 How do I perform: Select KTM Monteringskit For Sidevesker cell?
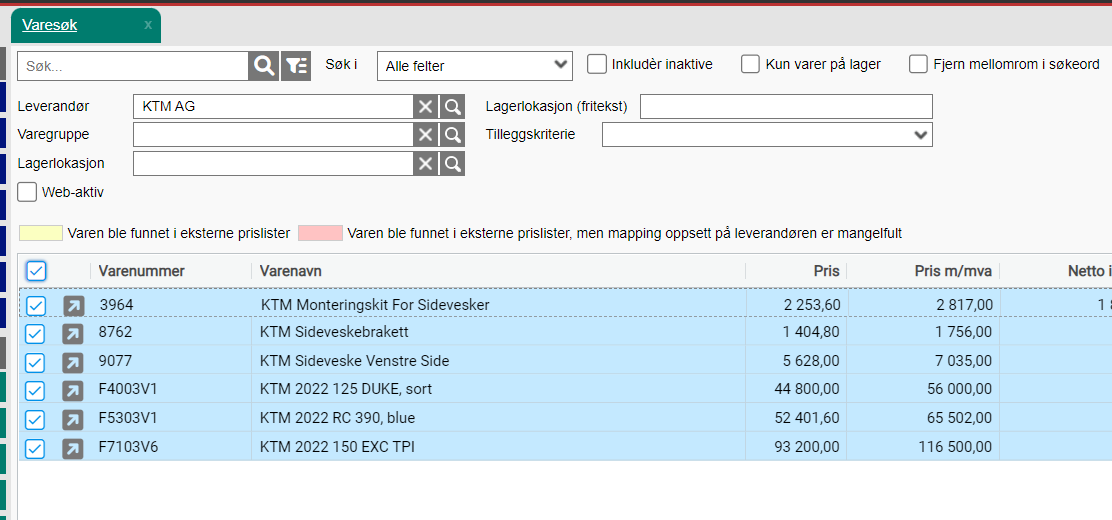[x=499, y=305]
